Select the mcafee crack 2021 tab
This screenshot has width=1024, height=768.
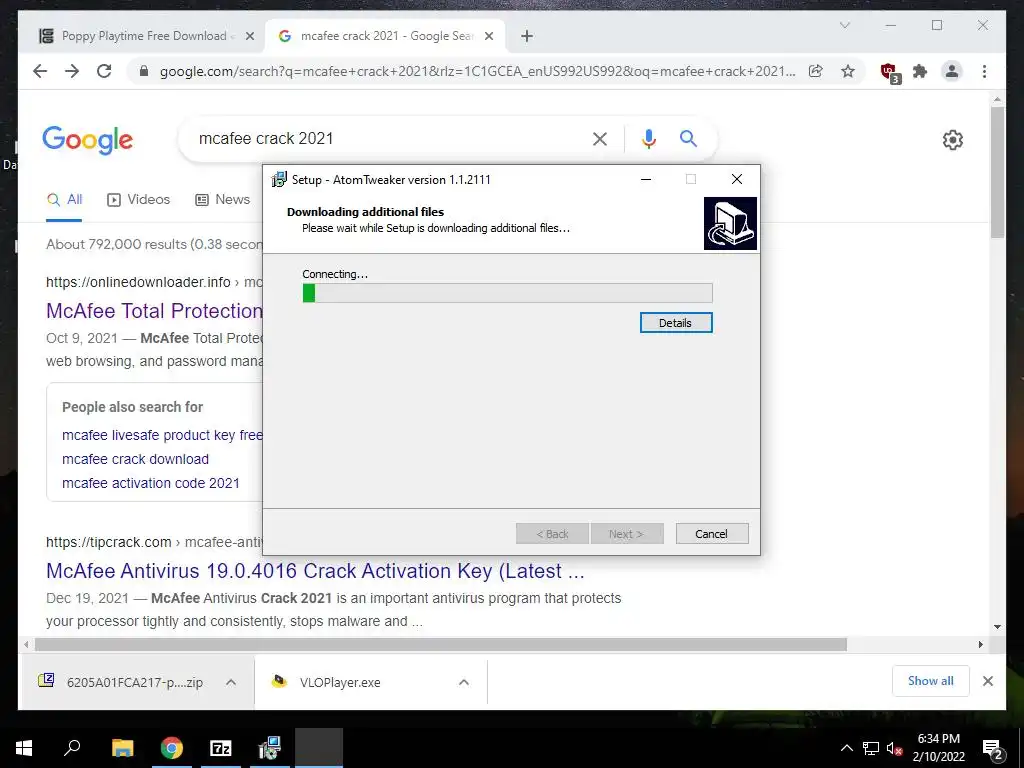385,36
